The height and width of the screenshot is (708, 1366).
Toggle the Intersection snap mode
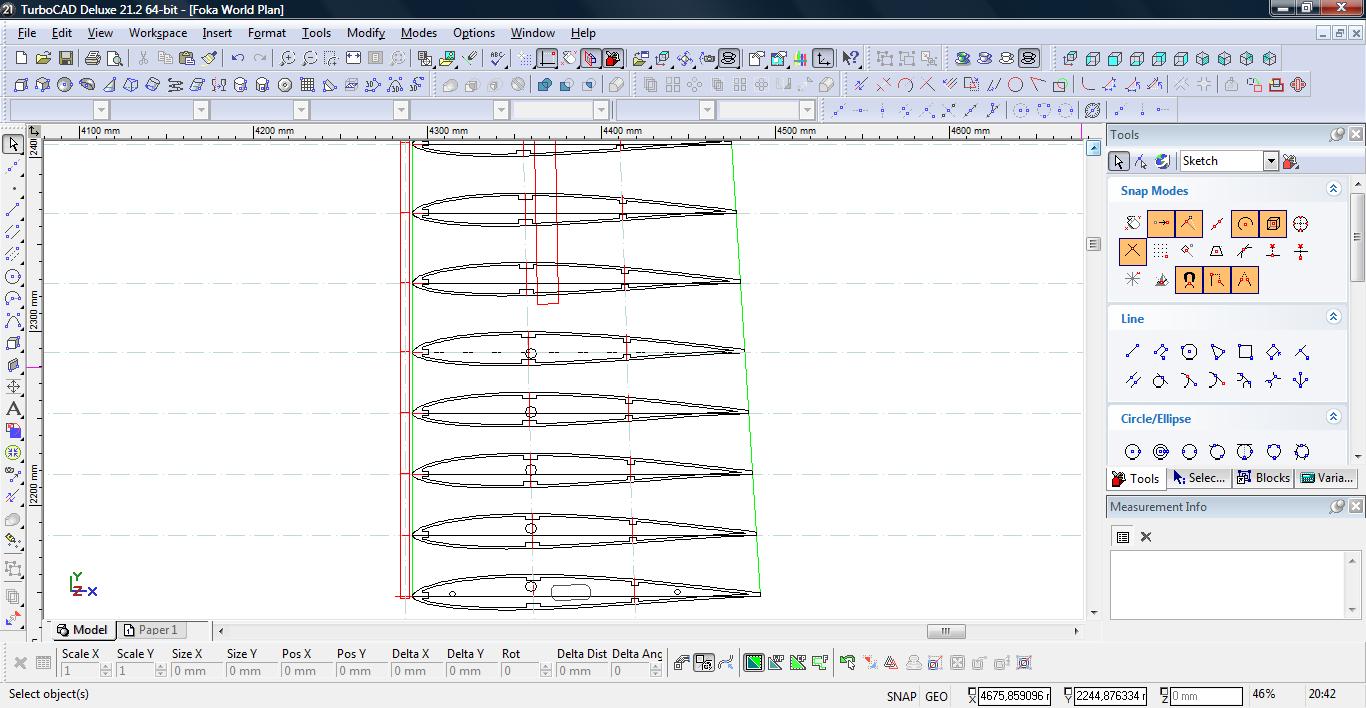pos(1132,251)
